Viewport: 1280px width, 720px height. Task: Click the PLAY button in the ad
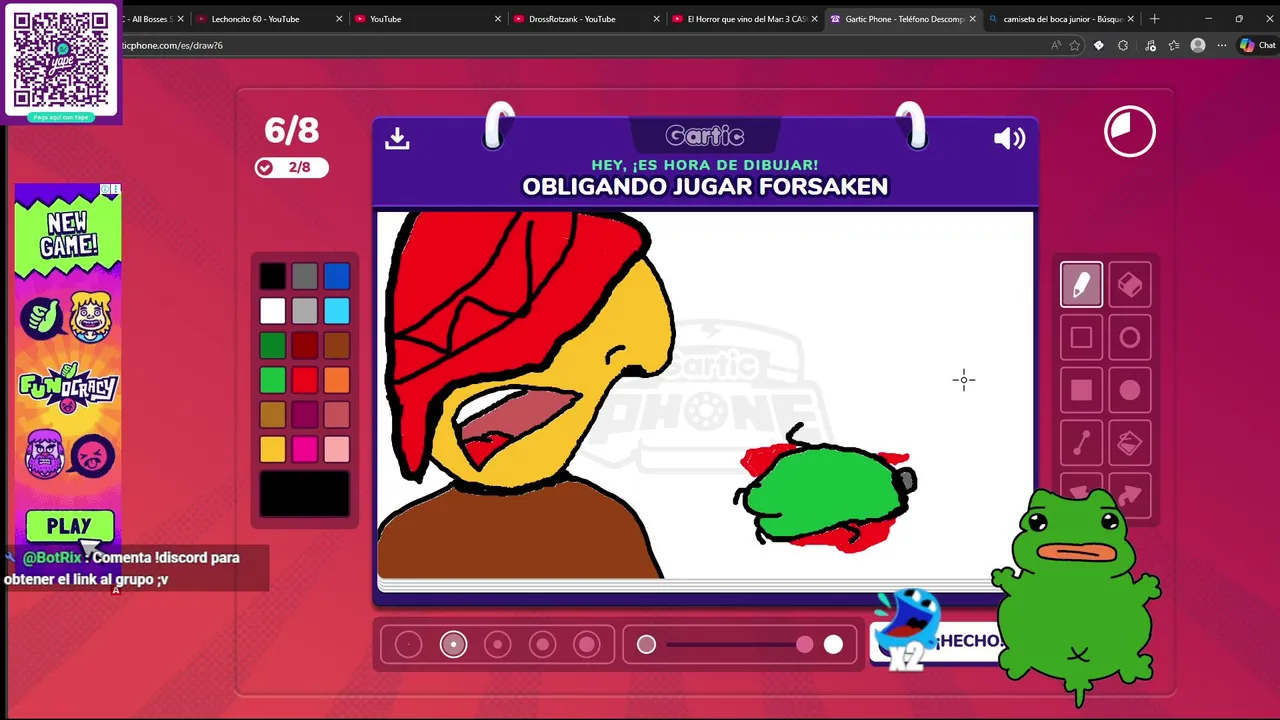pyautogui.click(x=69, y=526)
